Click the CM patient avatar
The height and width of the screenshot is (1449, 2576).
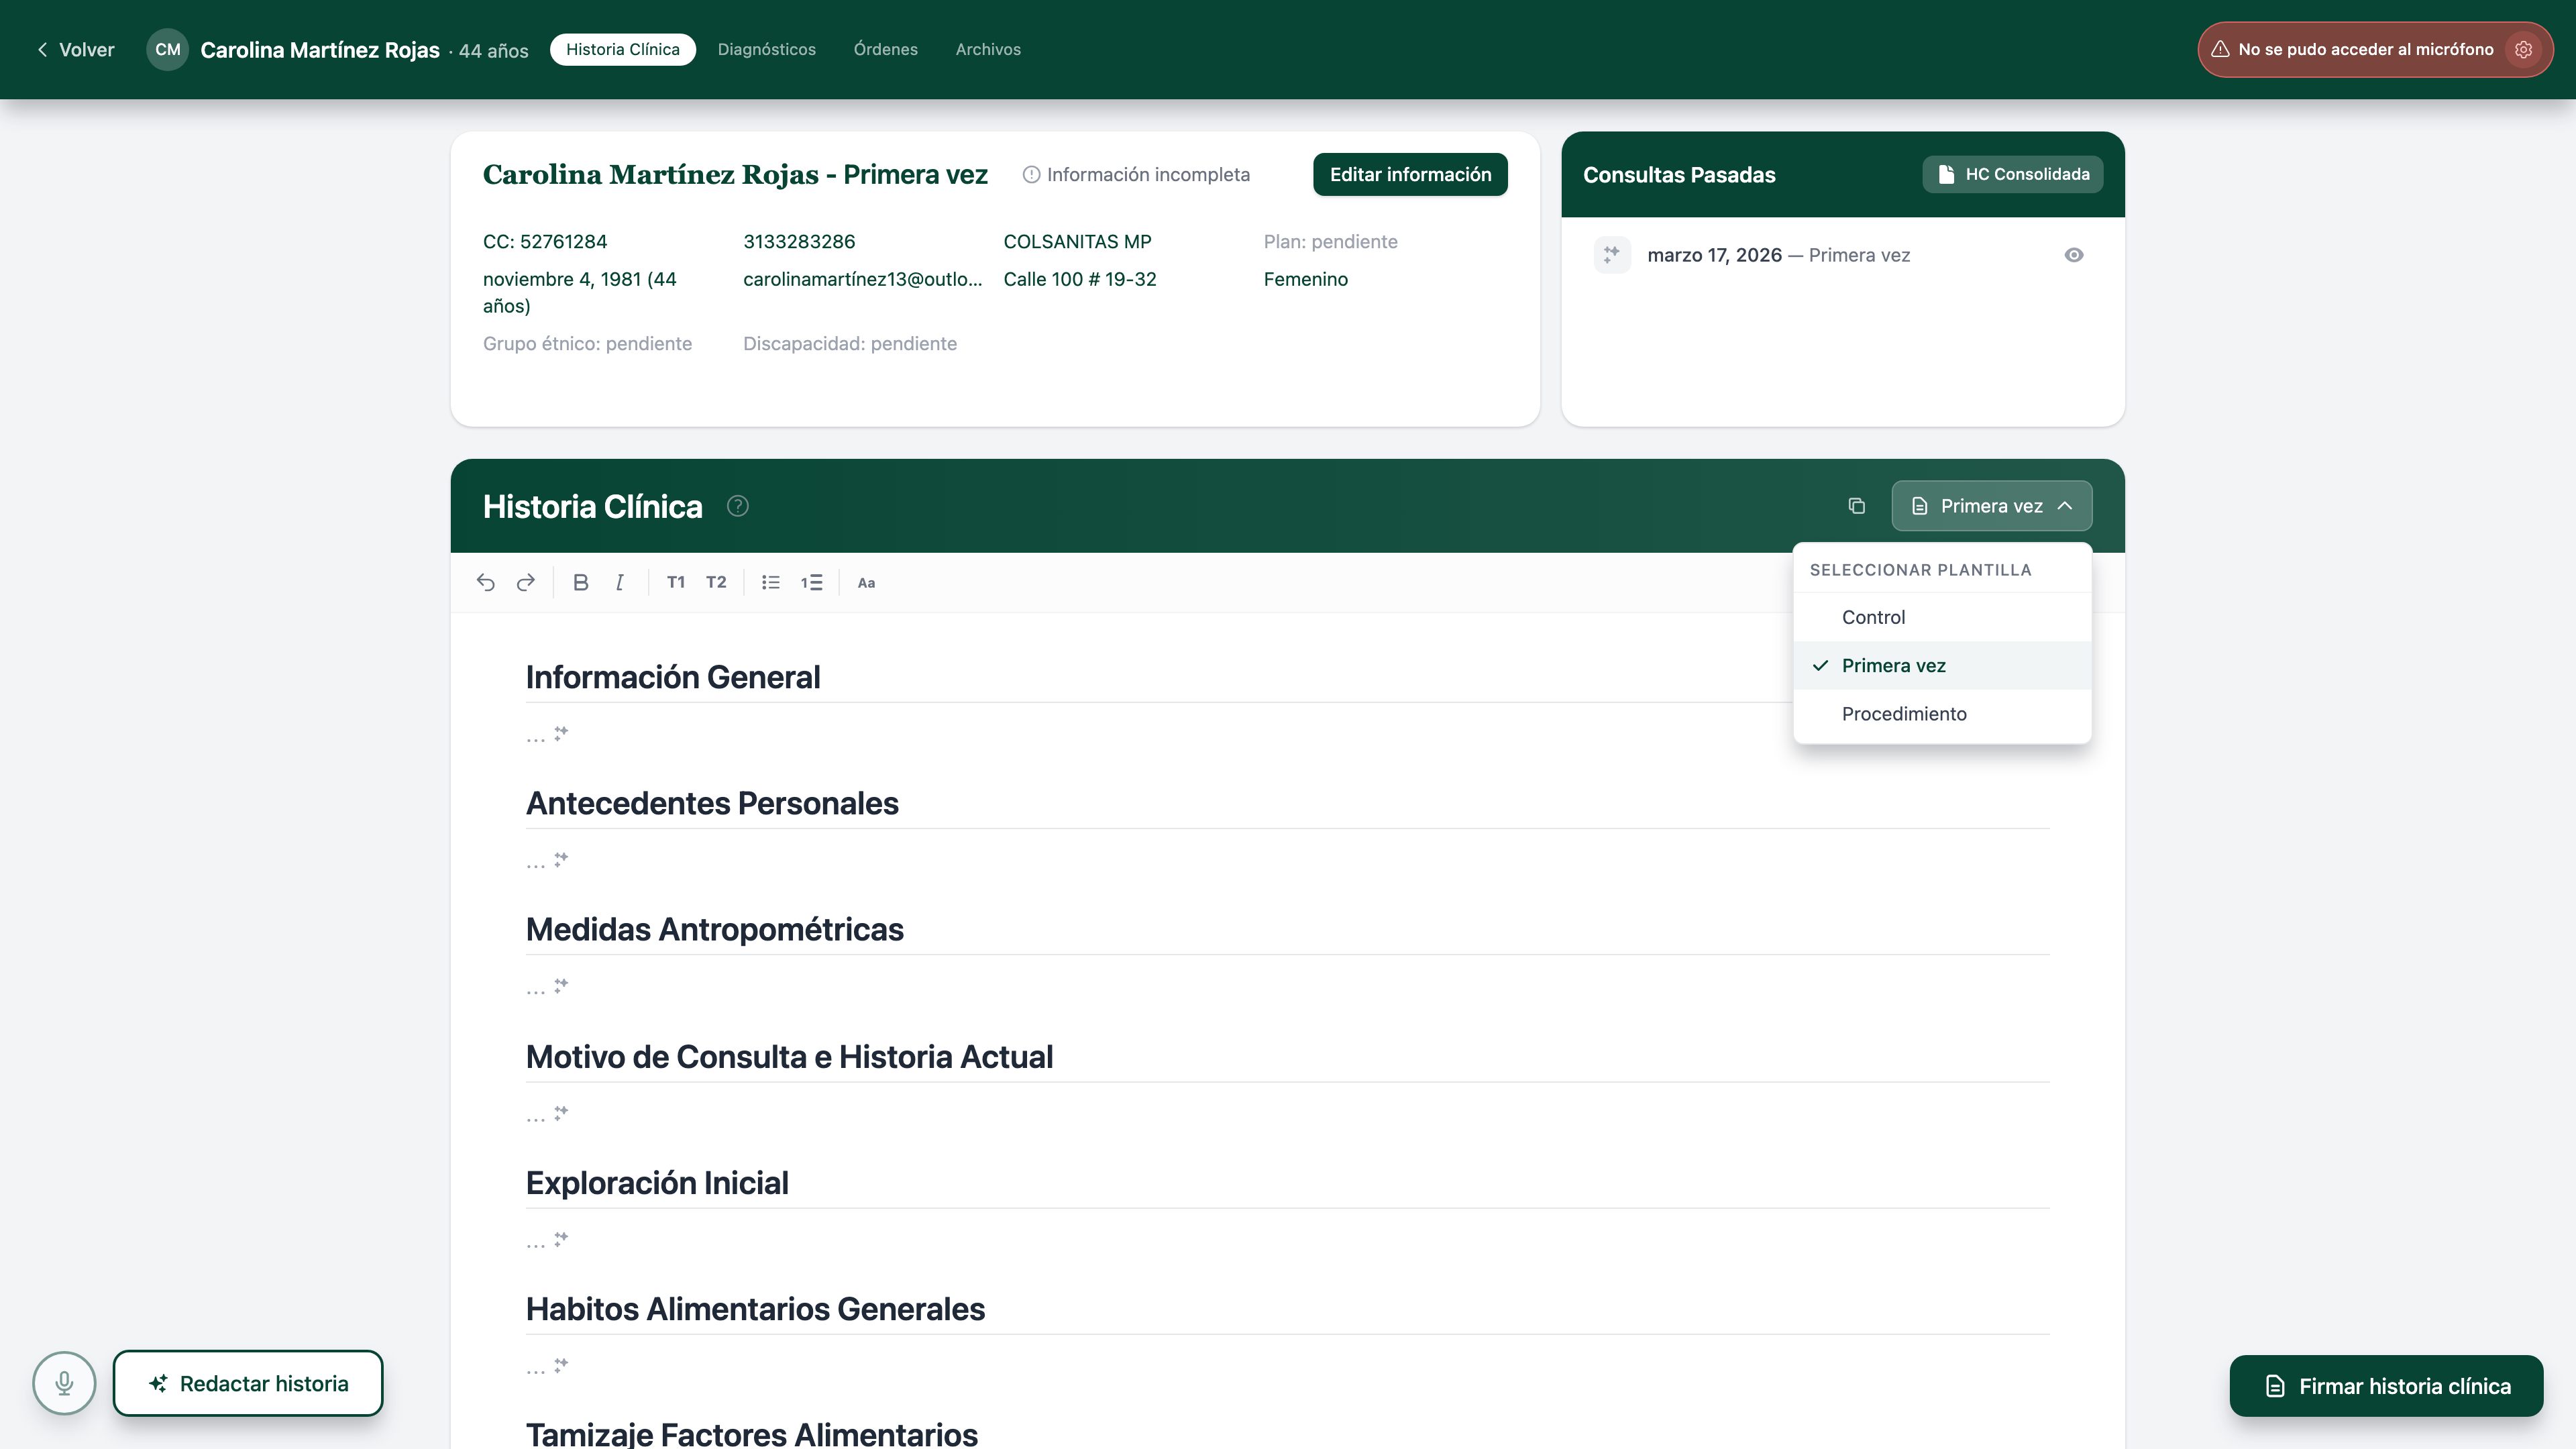coord(167,49)
